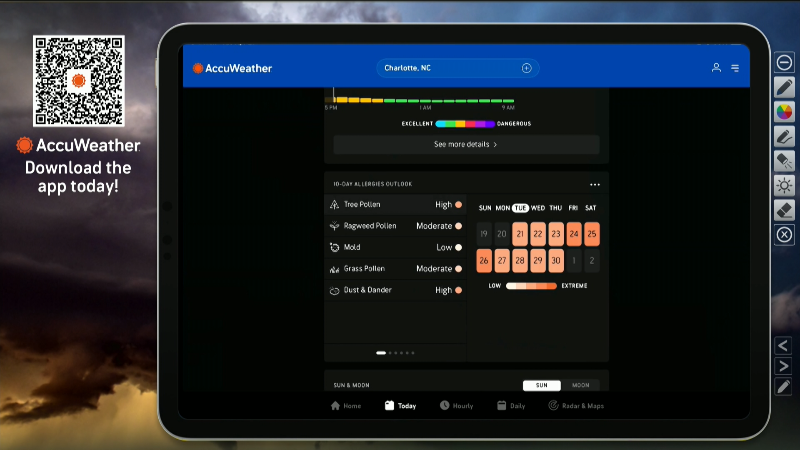Screen dimensions: 800x450
Task: Click plus icon in Charlotte location field
Action: [x=526, y=68]
